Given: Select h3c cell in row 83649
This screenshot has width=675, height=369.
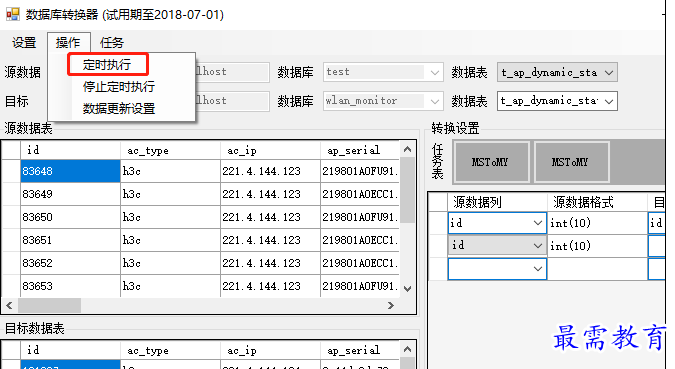Looking at the screenshot, I should point(170,194).
